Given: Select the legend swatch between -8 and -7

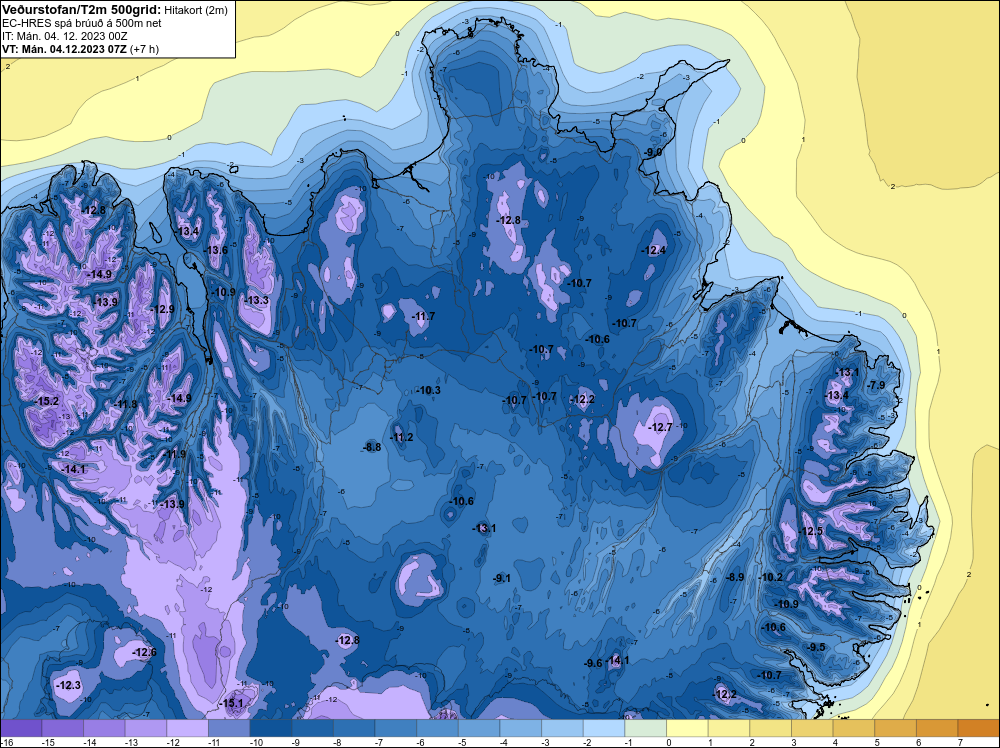Looking at the screenshot, I should (x=354, y=728).
